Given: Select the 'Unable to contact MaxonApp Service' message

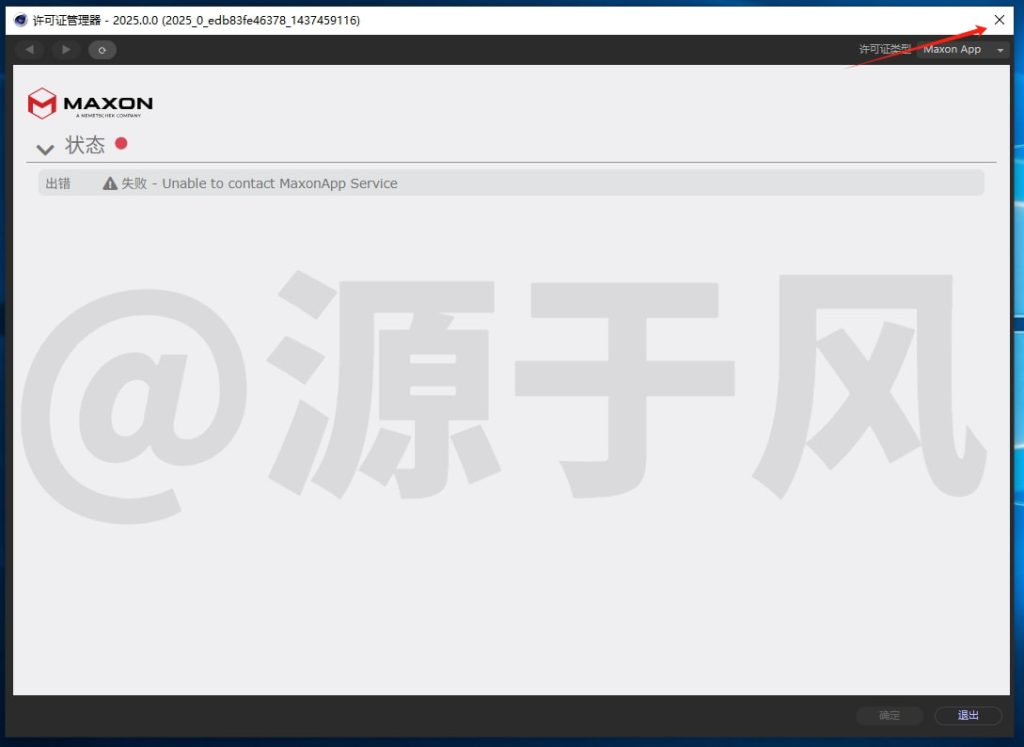Looking at the screenshot, I should (x=280, y=183).
